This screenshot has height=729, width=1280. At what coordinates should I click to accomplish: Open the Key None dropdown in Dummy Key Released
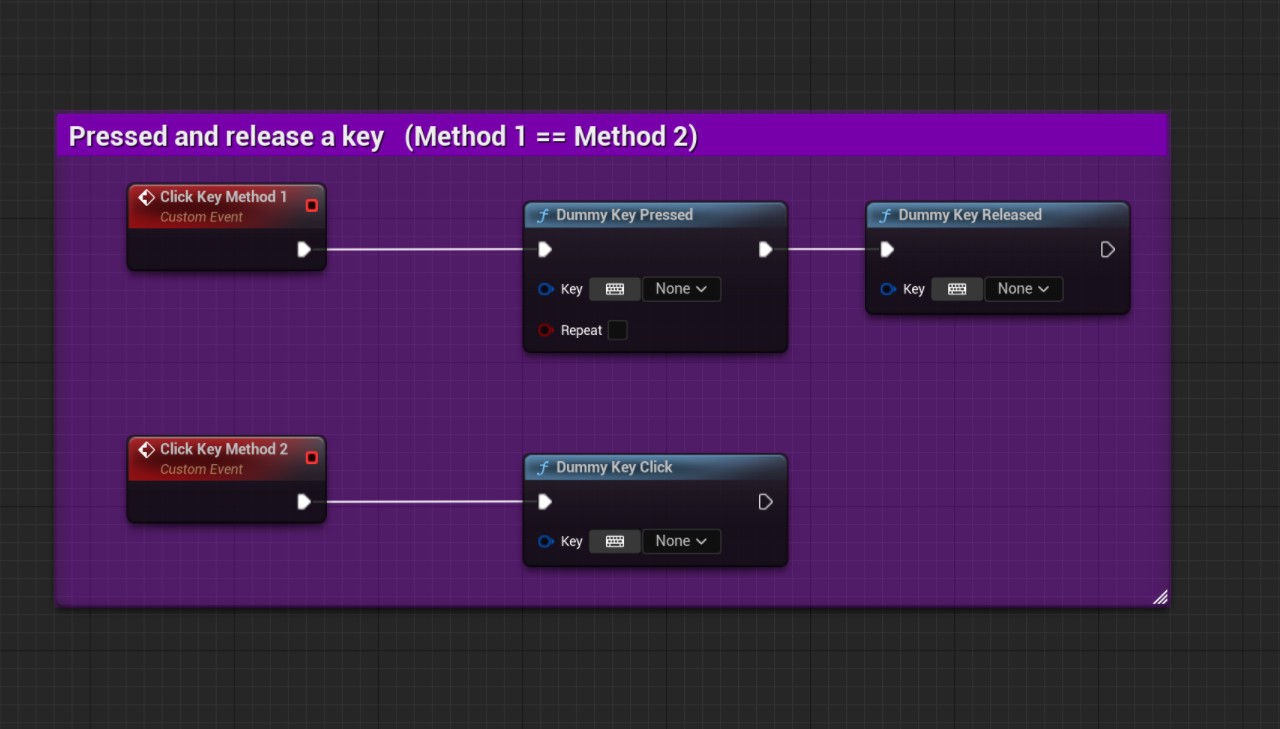(1023, 289)
